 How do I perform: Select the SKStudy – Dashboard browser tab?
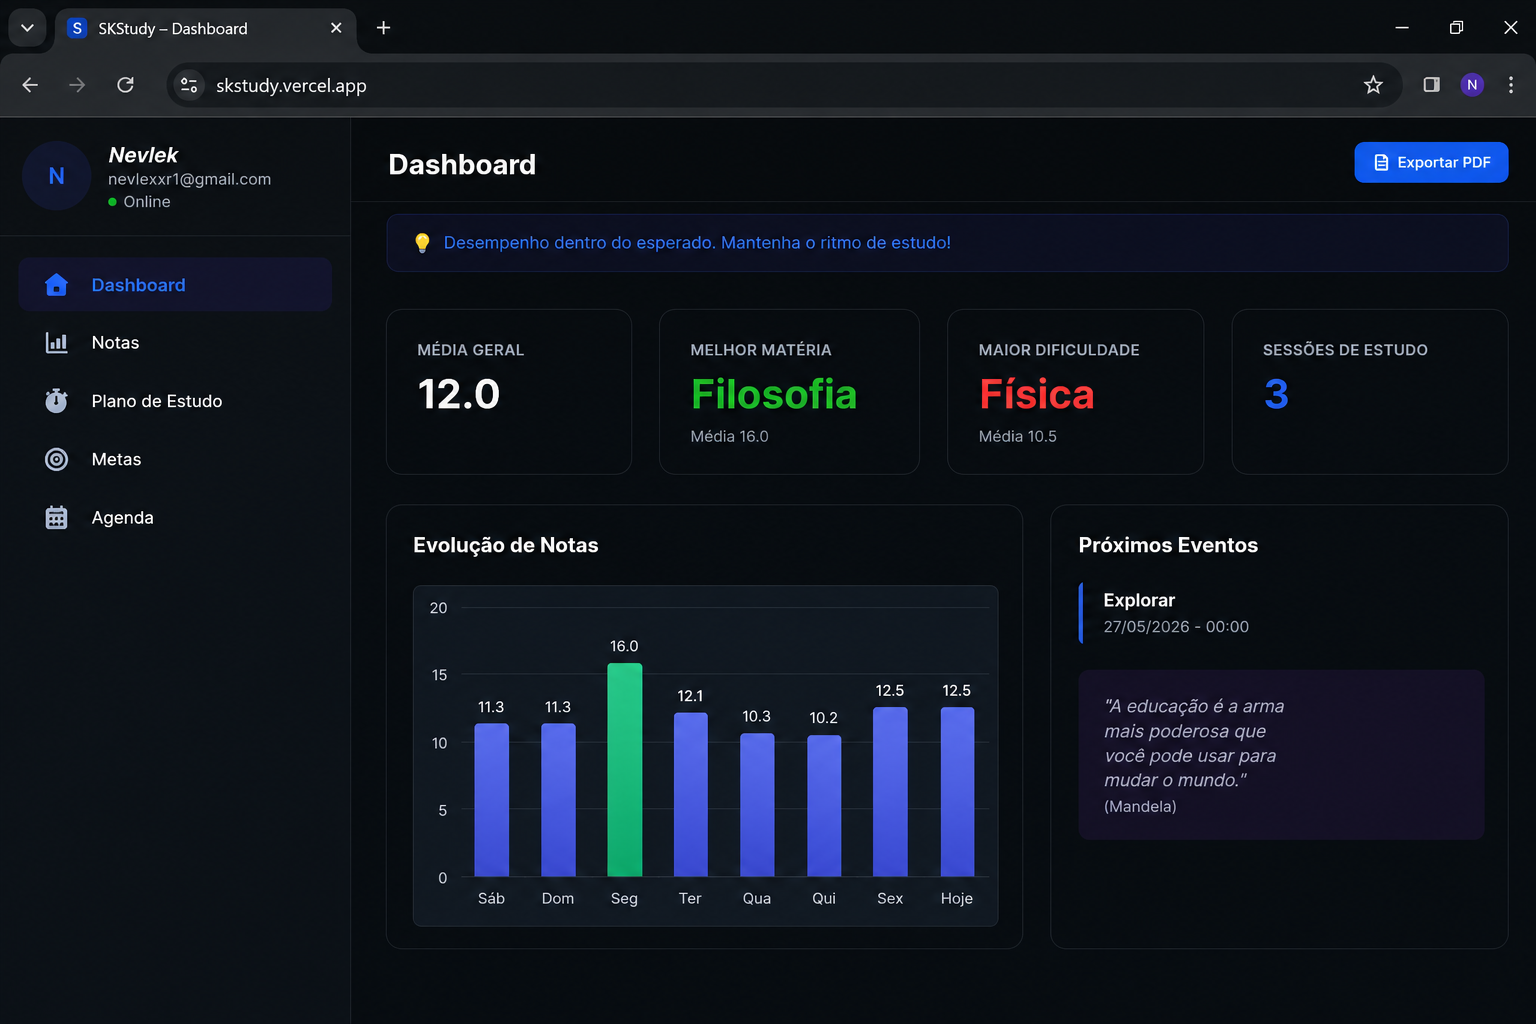[204, 28]
